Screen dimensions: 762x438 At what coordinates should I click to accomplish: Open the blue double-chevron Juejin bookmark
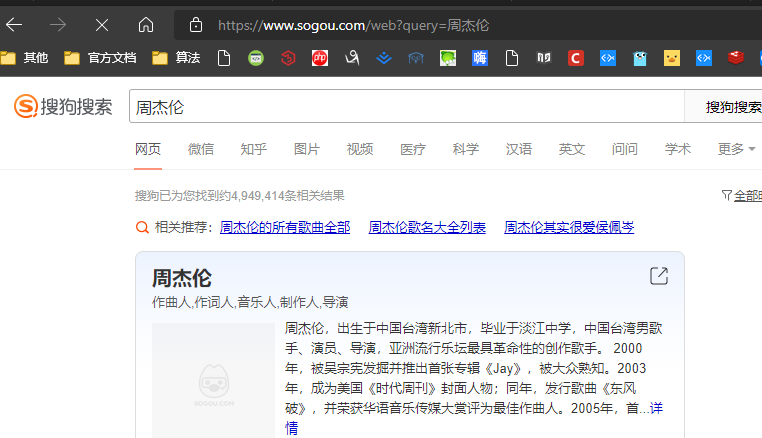click(384, 58)
